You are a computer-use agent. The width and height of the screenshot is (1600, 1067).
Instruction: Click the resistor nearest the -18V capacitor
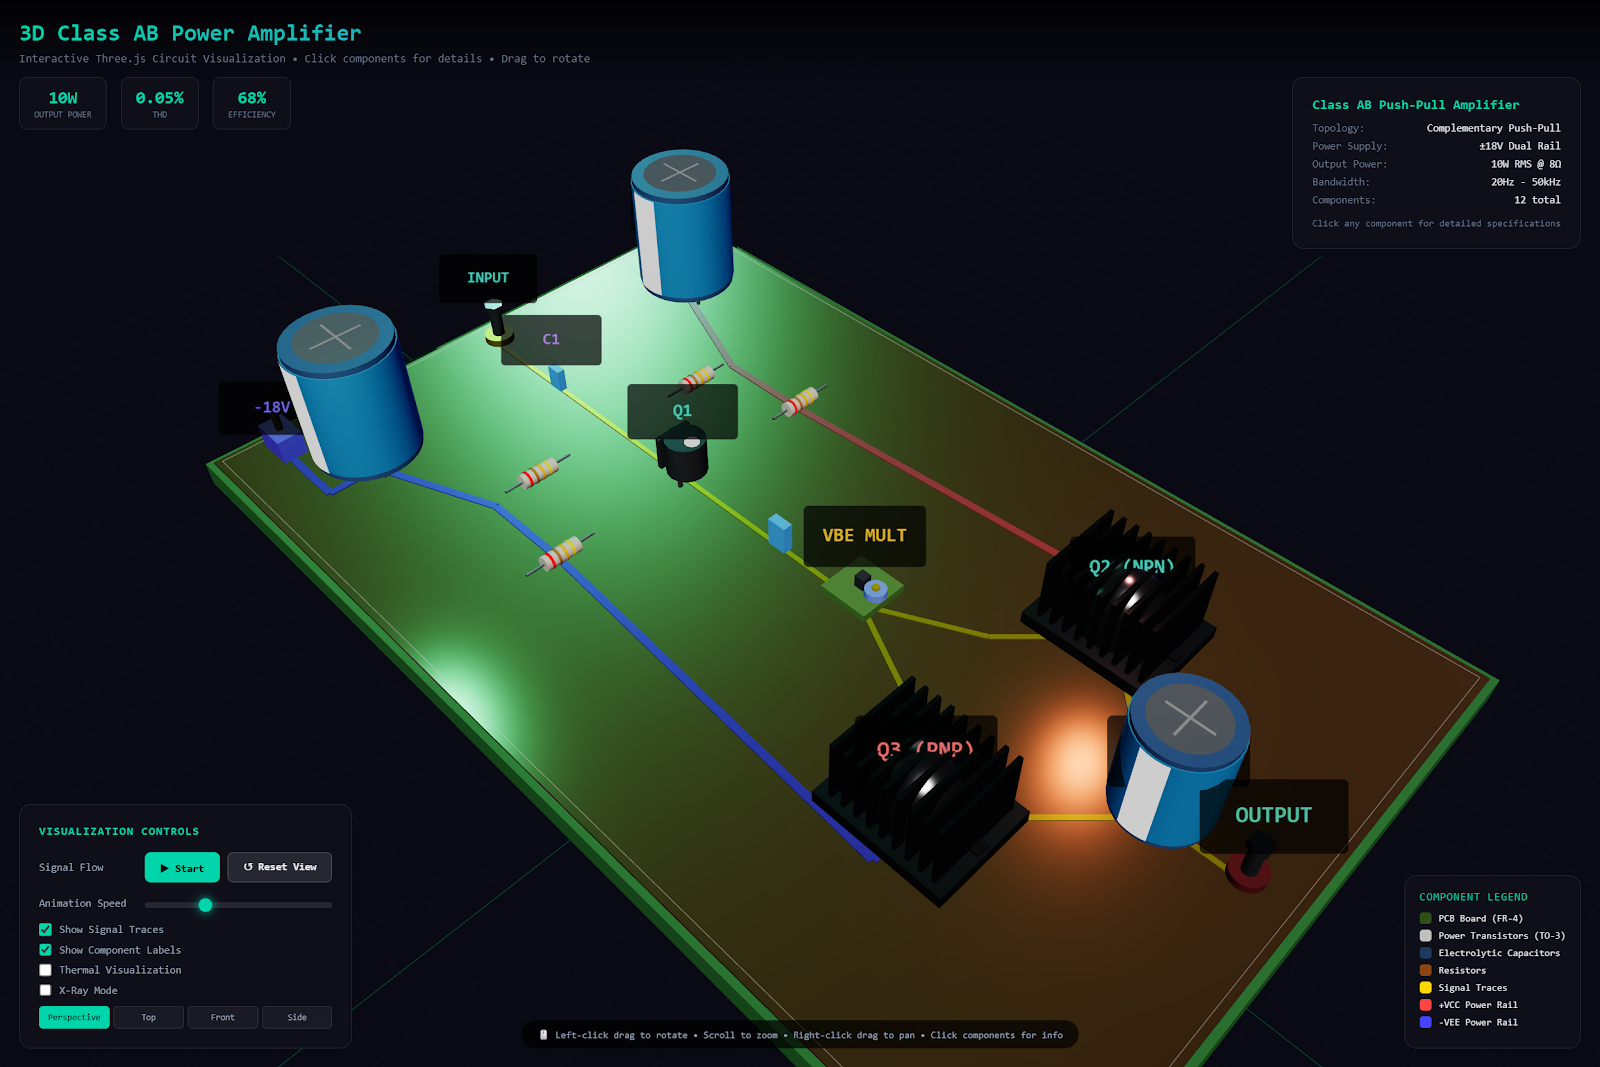coord(538,472)
